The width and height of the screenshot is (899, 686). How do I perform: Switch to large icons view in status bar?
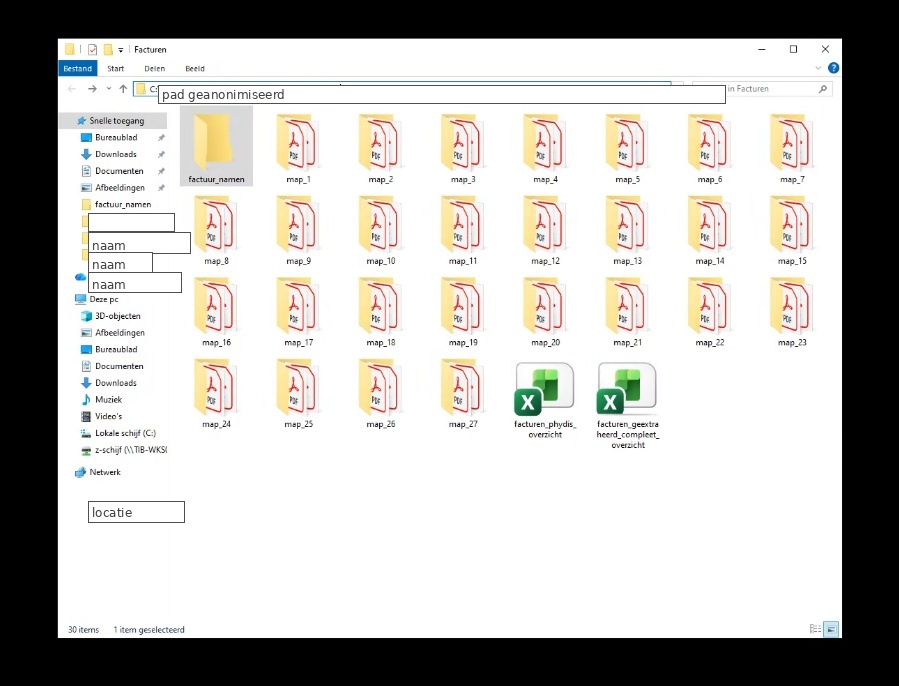click(x=831, y=629)
